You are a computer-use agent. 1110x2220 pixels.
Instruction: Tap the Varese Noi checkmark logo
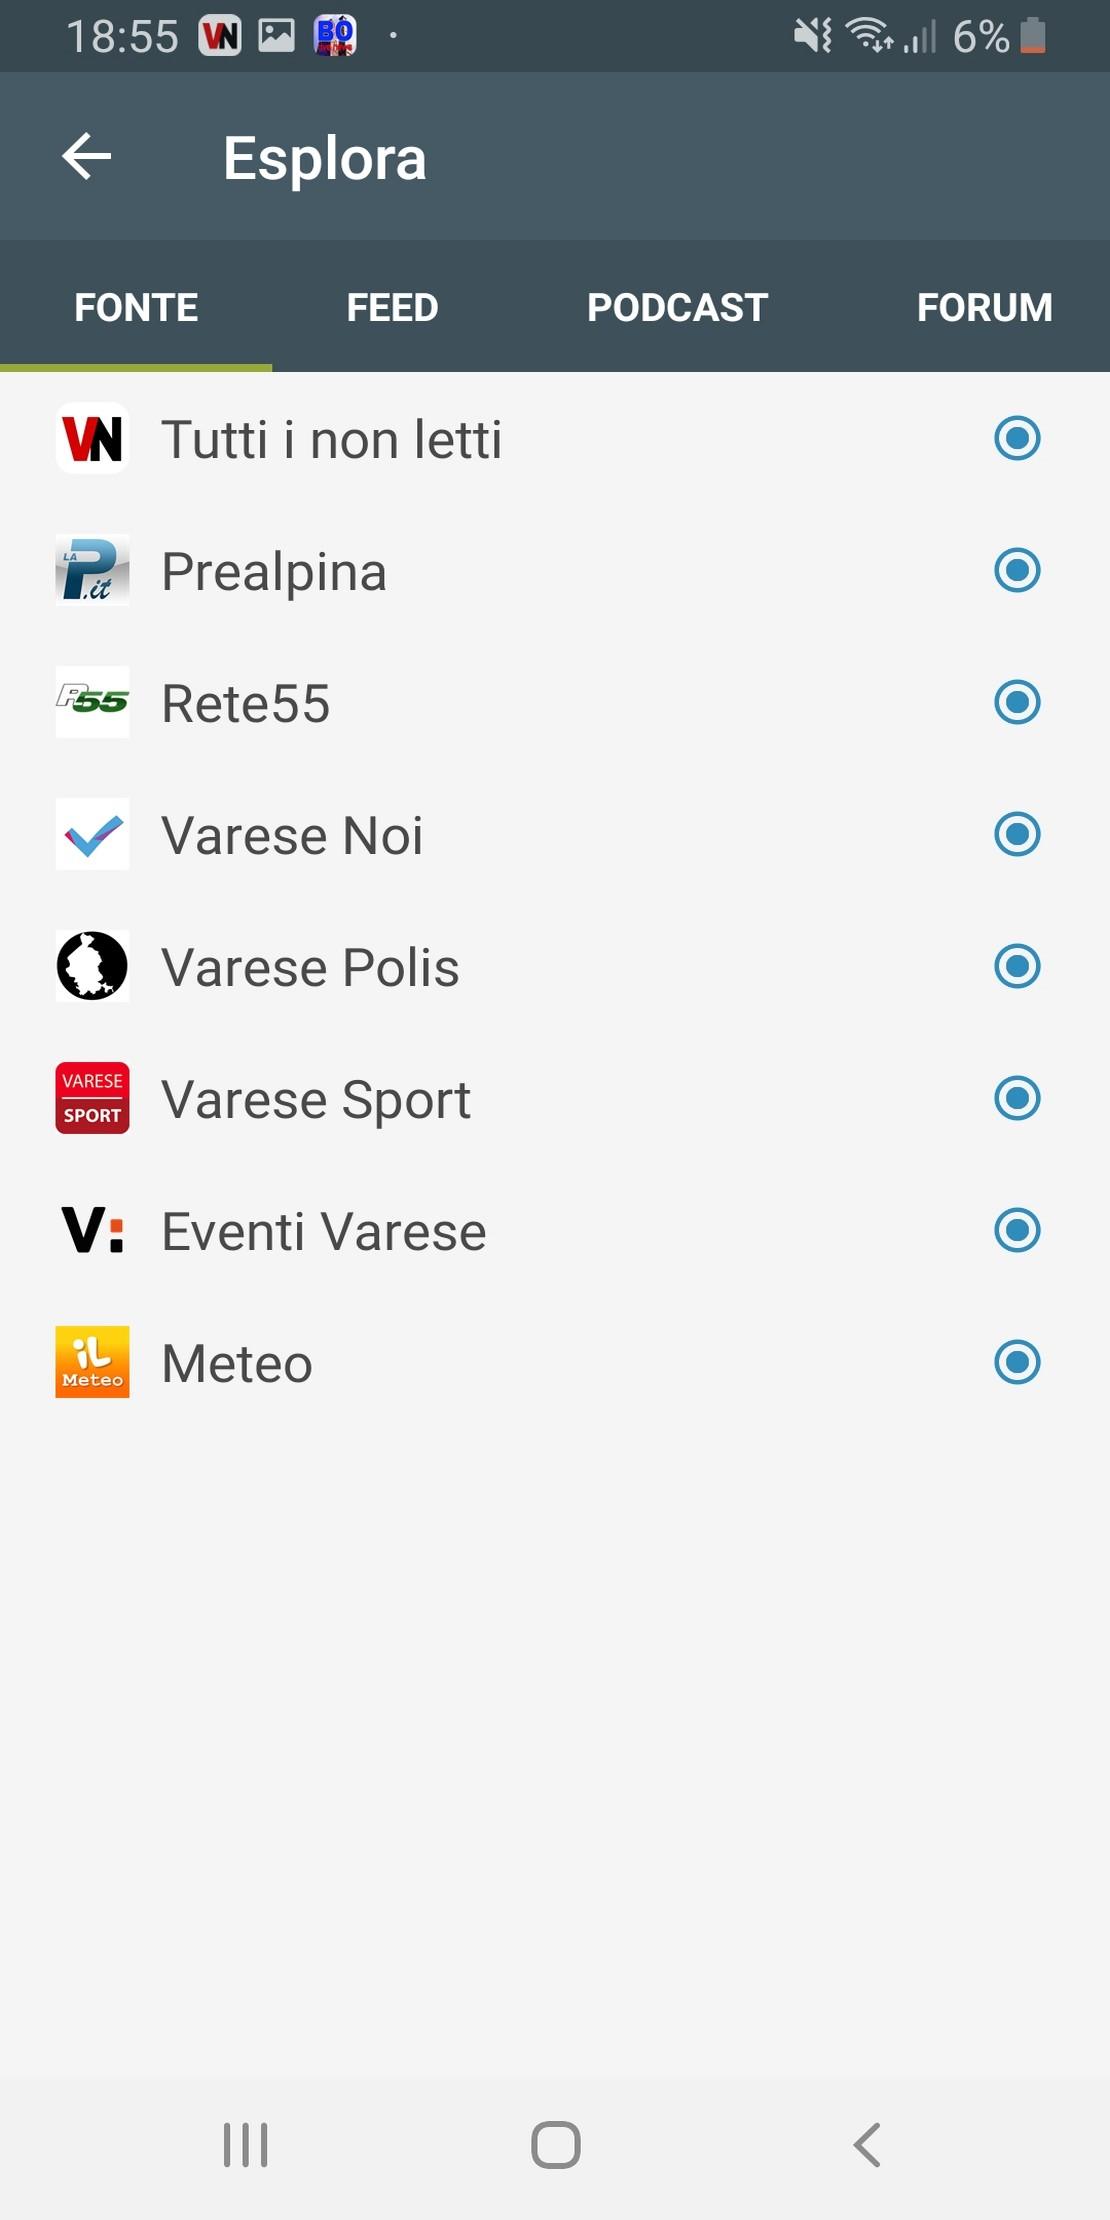point(92,834)
